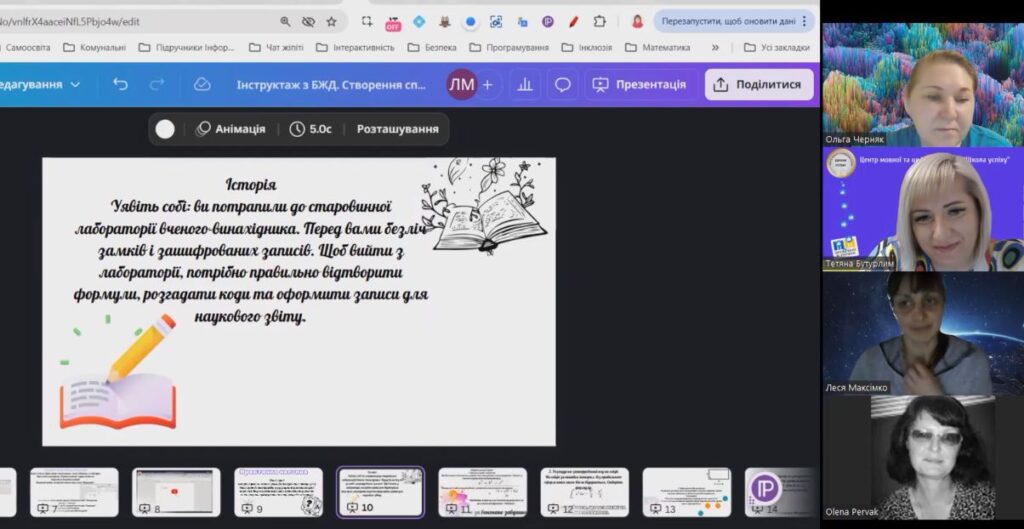Open the Комунальні bookmark folder
The image size is (1024, 529).
coord(95,48)
